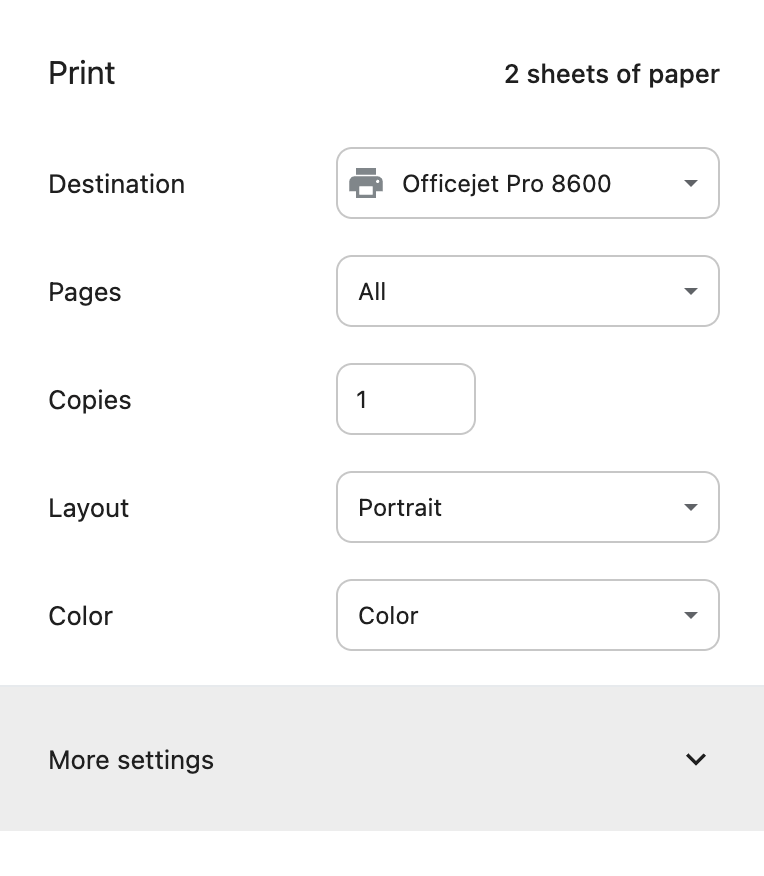Image resolution: width=764 pixels, height=876 pixels.
Task: Open the Pages dropdown showing All
Action: (528, 291)
